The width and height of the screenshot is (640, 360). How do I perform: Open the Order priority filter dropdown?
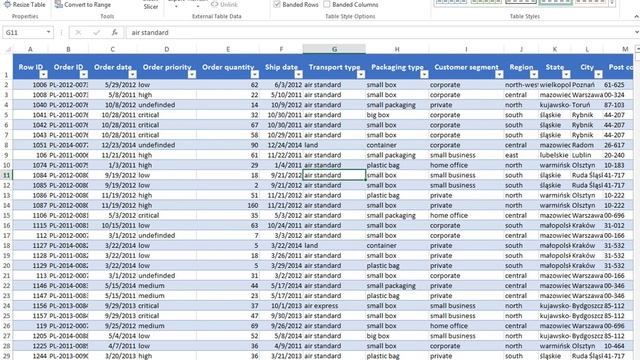point(192,74)
